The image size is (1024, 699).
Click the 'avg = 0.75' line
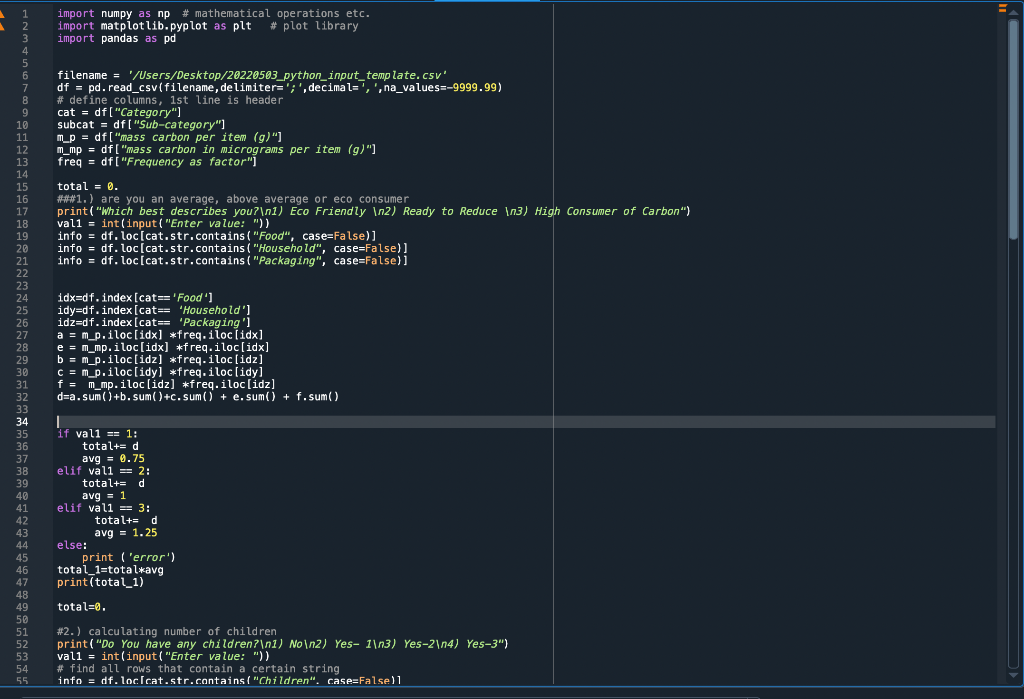(x=113, y=459)
